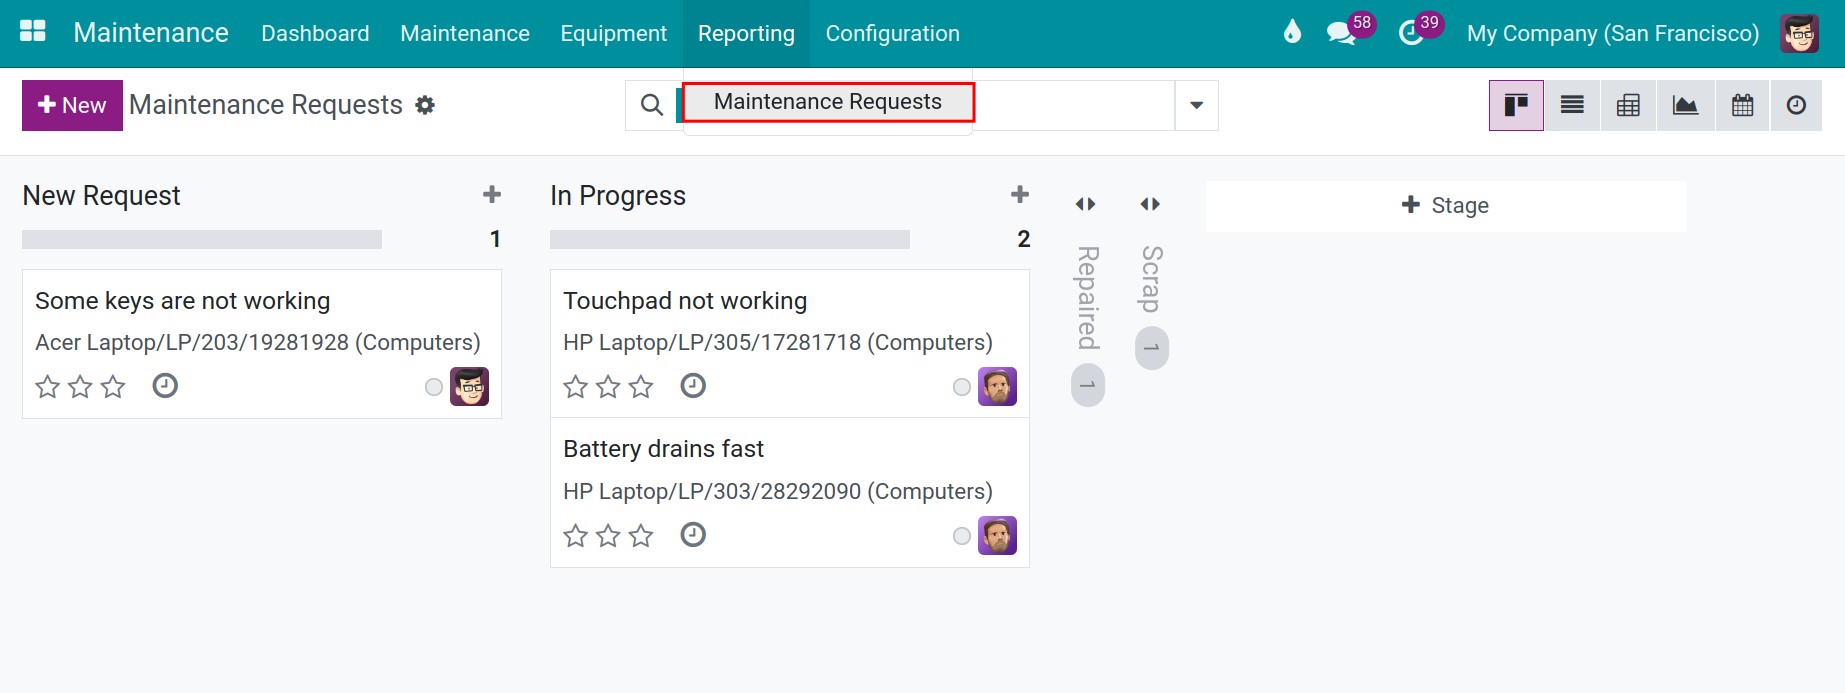Add a new Stage column
Viewport: 1845px width, 693px height.
pos(1445,205)
